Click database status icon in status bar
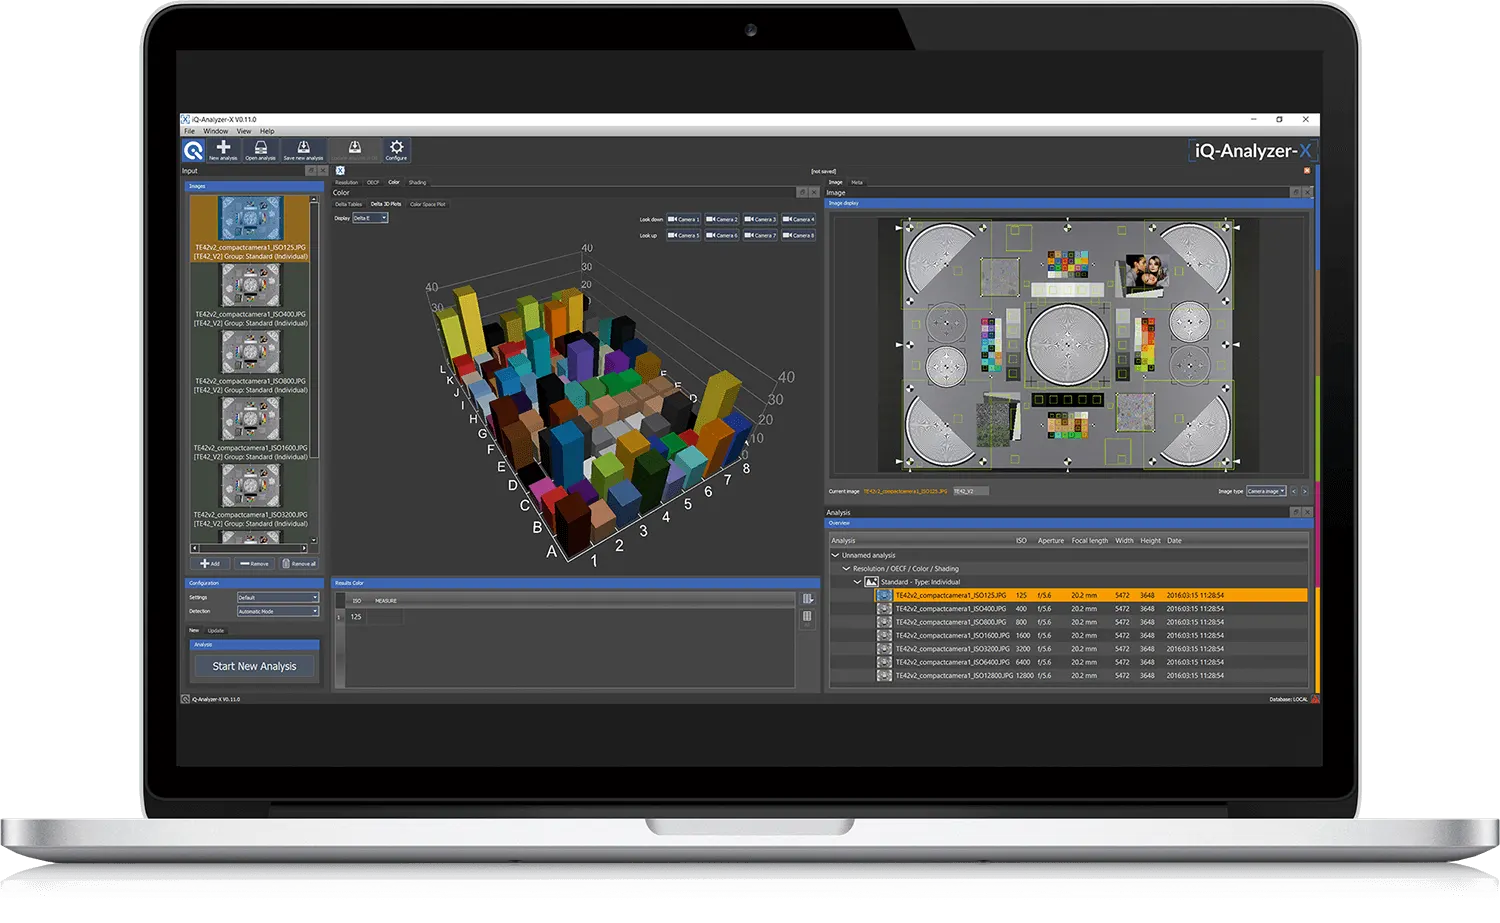This screenshot has height=923, width=1500. click(1315, 699)
